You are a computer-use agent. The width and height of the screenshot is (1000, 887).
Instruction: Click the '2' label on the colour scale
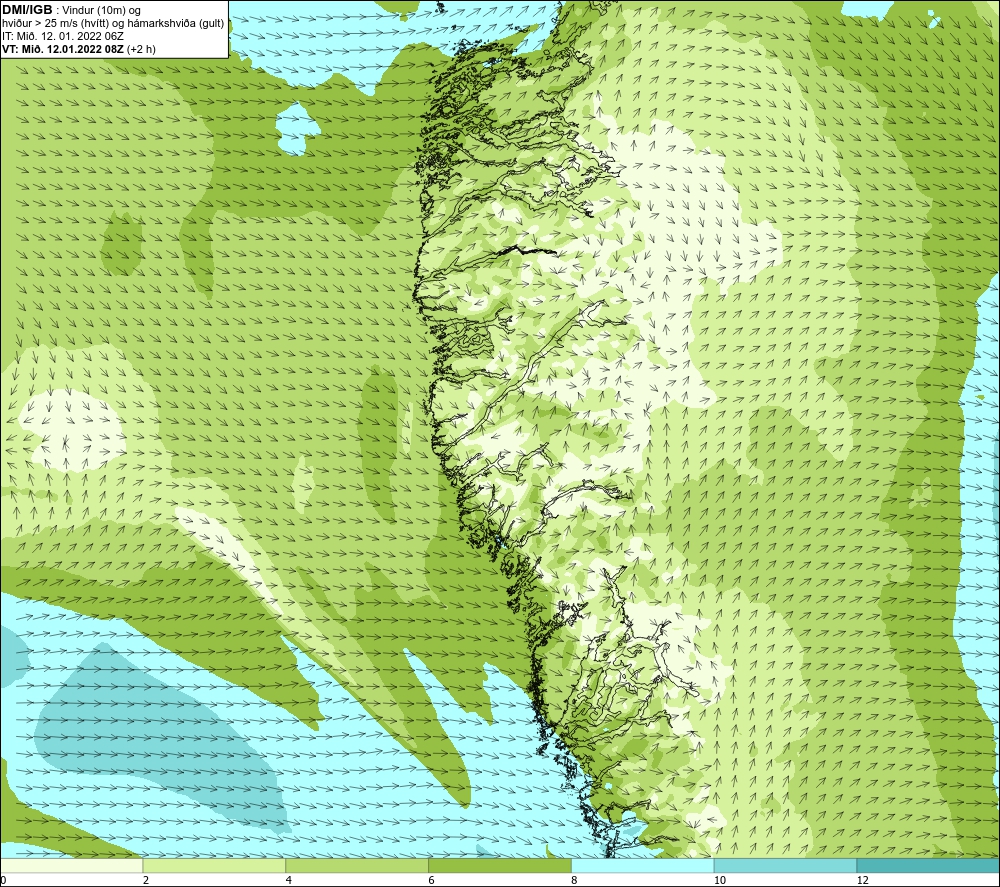tap(146, 880)
